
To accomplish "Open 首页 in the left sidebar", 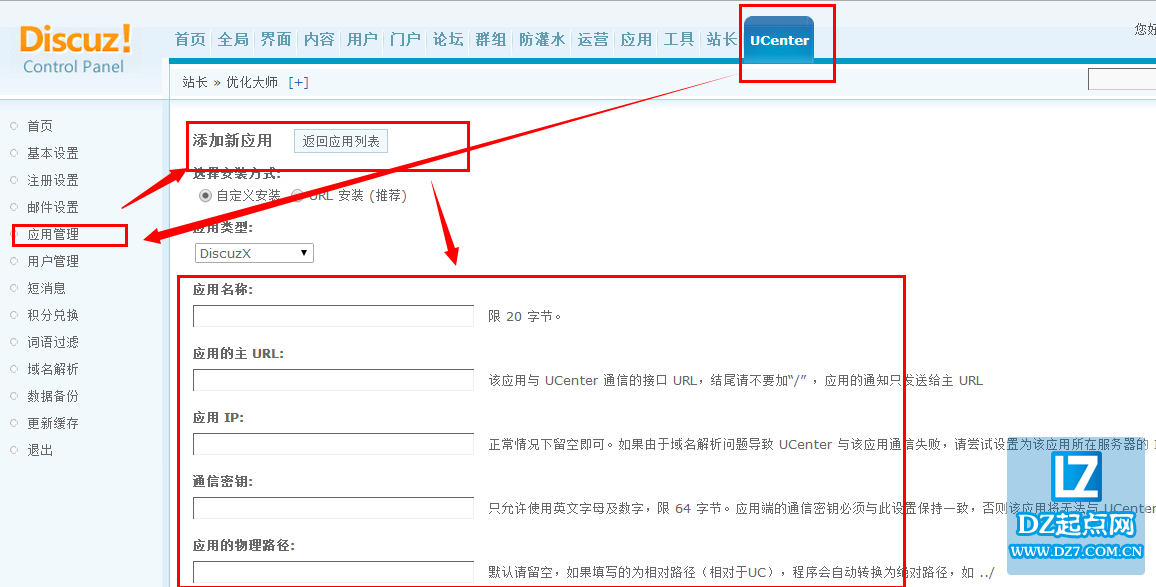I will (40, 126).
